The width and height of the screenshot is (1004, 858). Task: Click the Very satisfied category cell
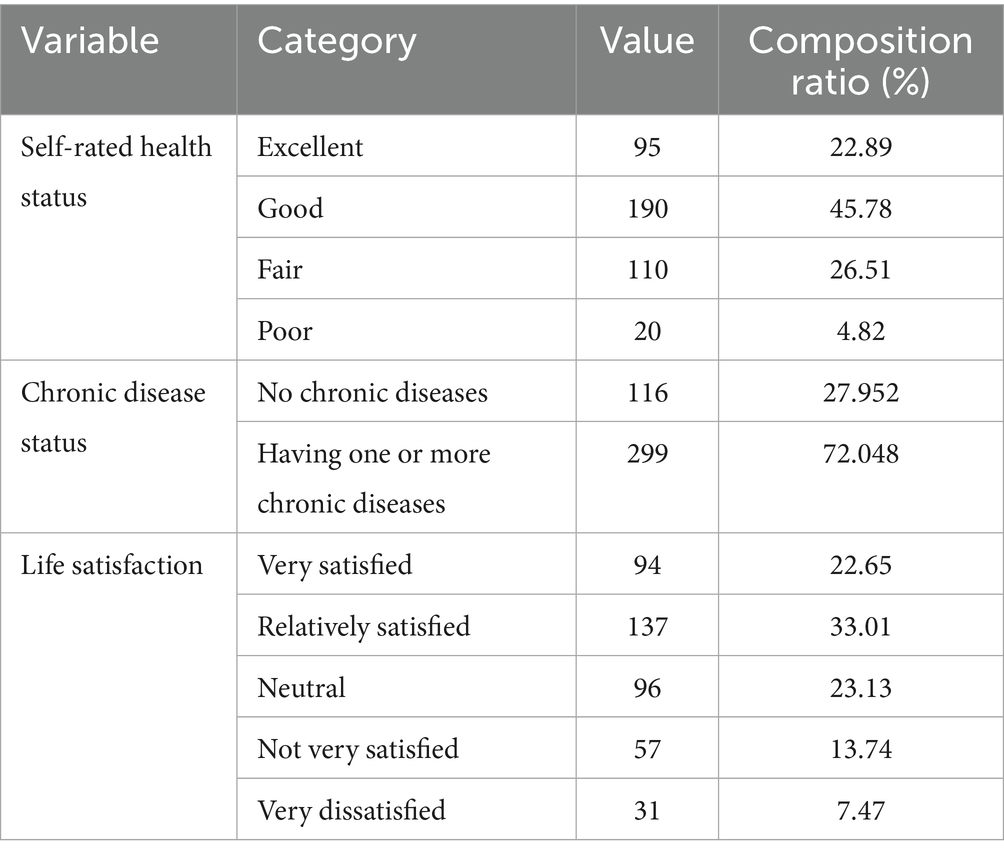[334, 565]
